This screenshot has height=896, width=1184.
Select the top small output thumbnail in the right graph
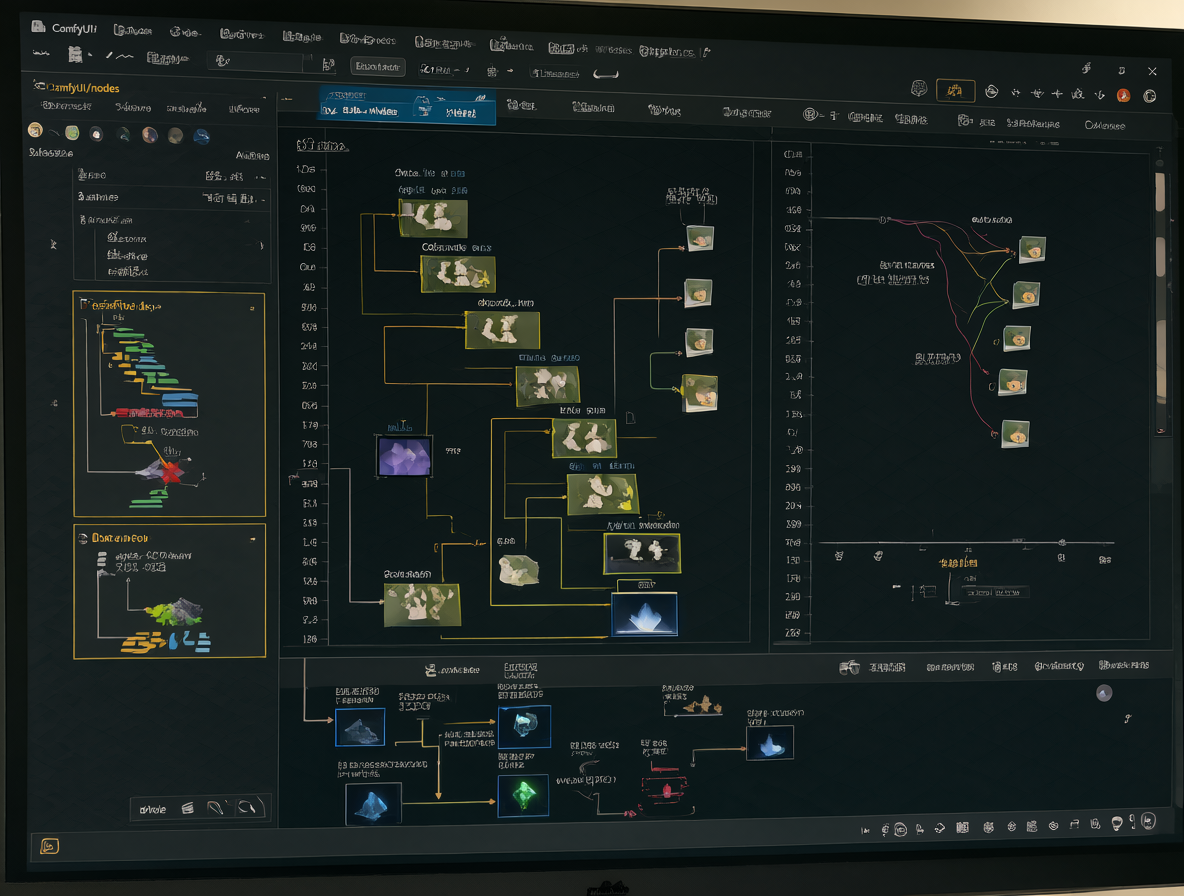(x=1032, y=249)
